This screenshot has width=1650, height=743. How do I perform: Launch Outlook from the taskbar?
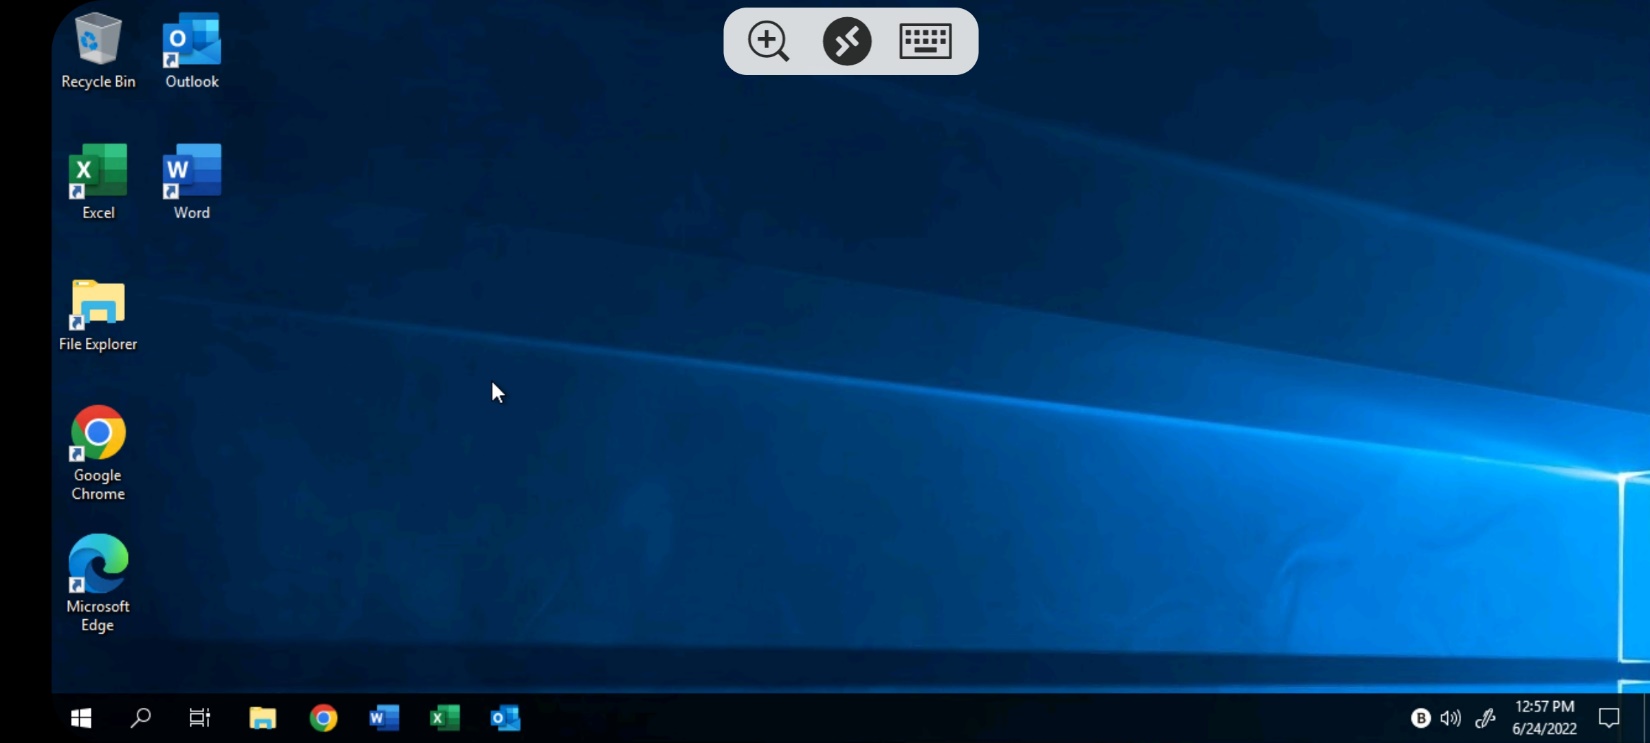pos(505,718)
